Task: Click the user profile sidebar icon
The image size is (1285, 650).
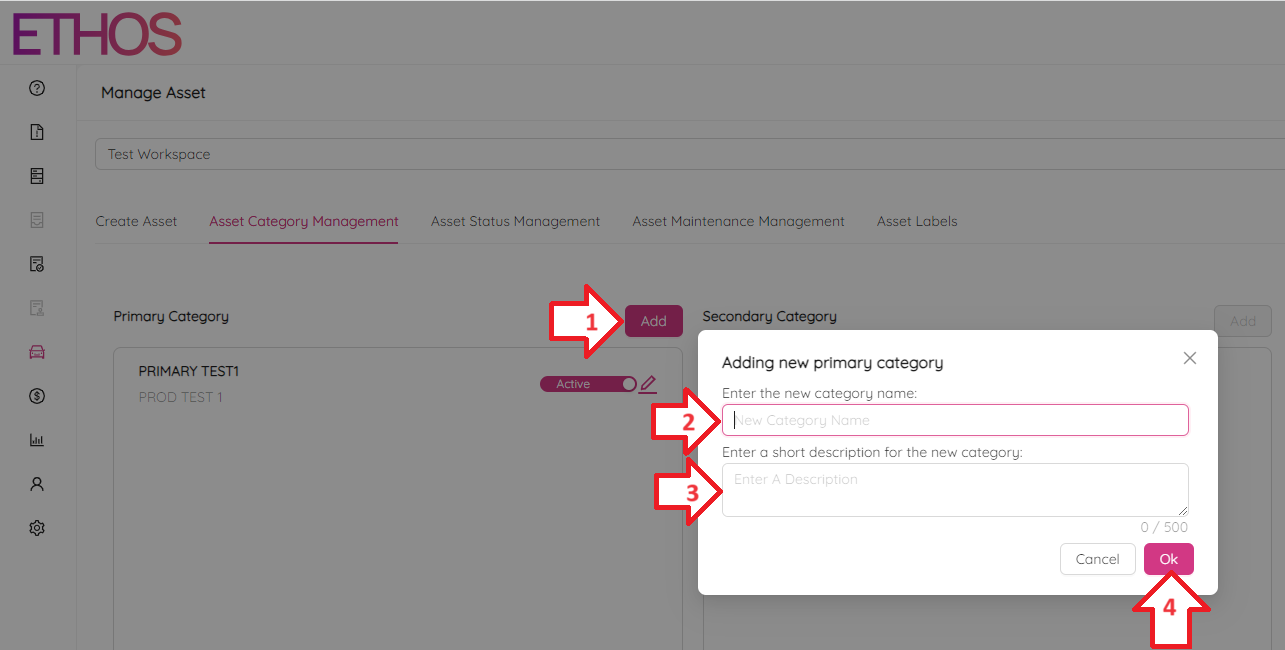Action: 37,484
